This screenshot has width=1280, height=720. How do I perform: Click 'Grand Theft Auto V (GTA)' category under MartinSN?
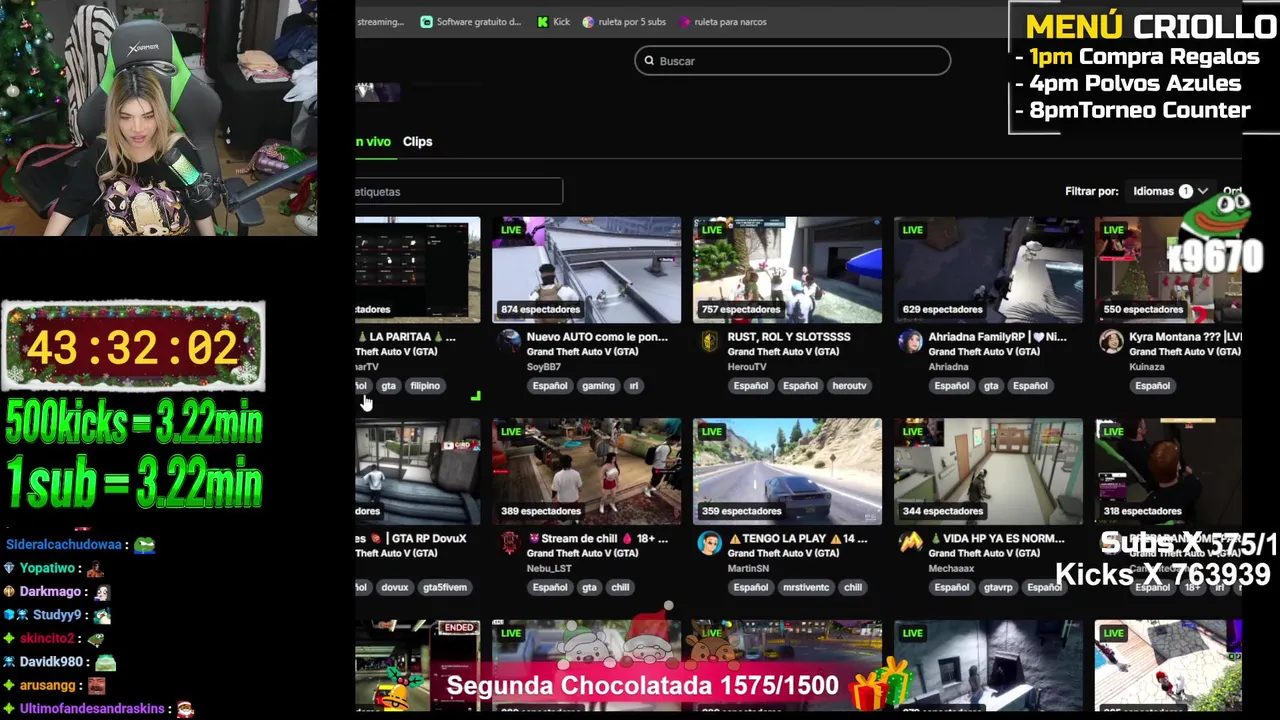pyautogui.click(x=783, y=554)
